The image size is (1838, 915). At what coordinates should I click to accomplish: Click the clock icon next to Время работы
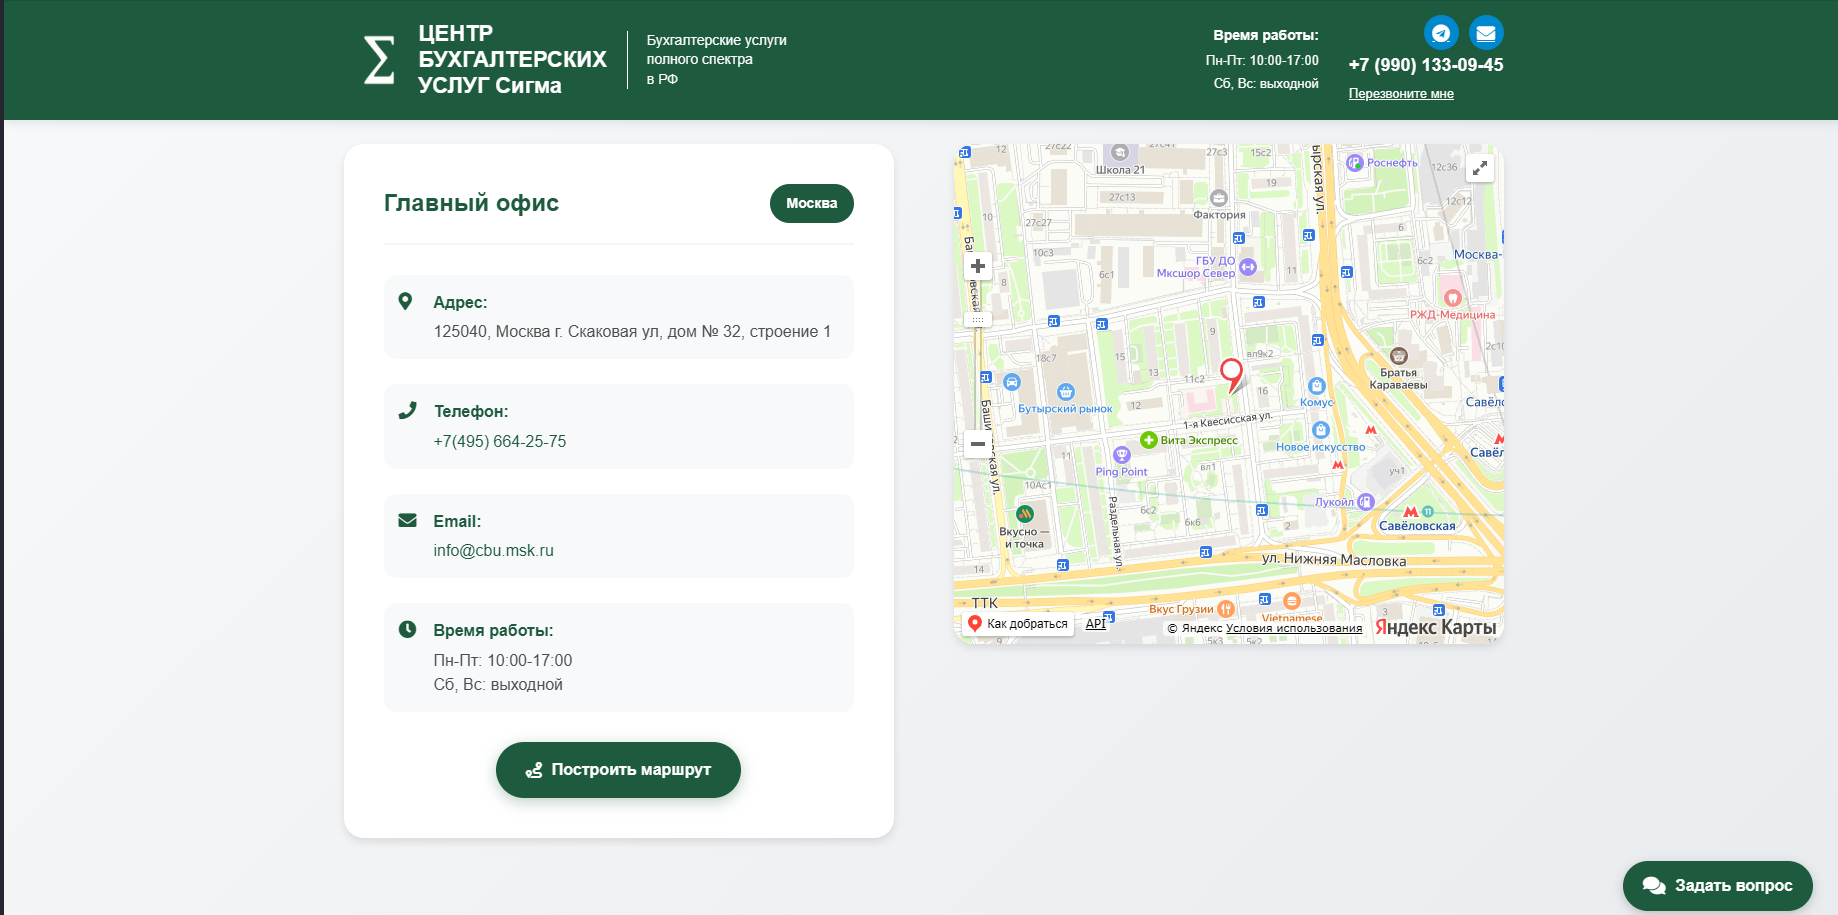(407, 629)
